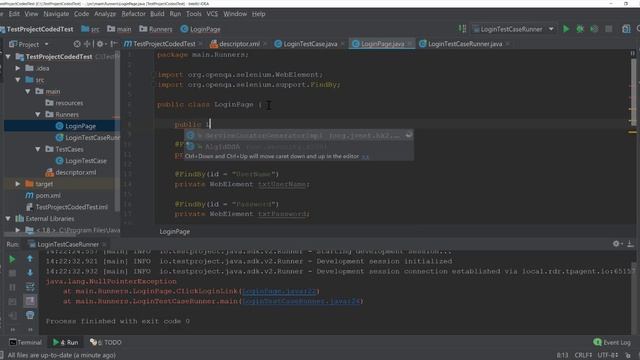Click LoginPage.java:22 stack trace link
The image size is (640, 360).
tap(279, 291)
